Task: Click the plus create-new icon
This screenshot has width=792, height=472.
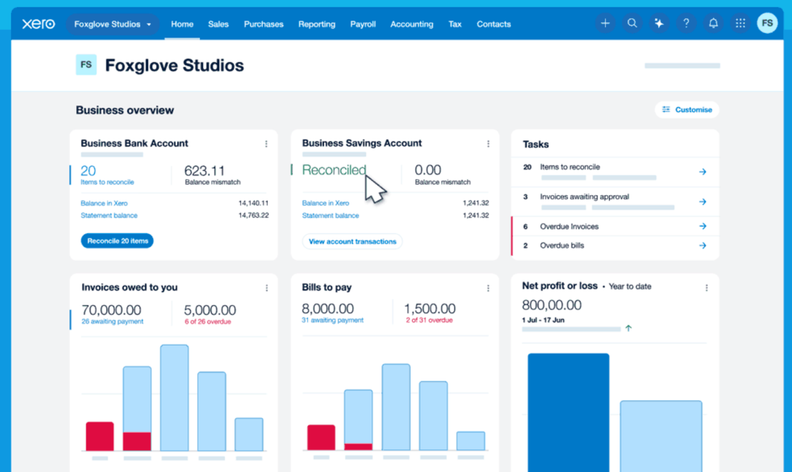Action: click(x=605, y=23)
